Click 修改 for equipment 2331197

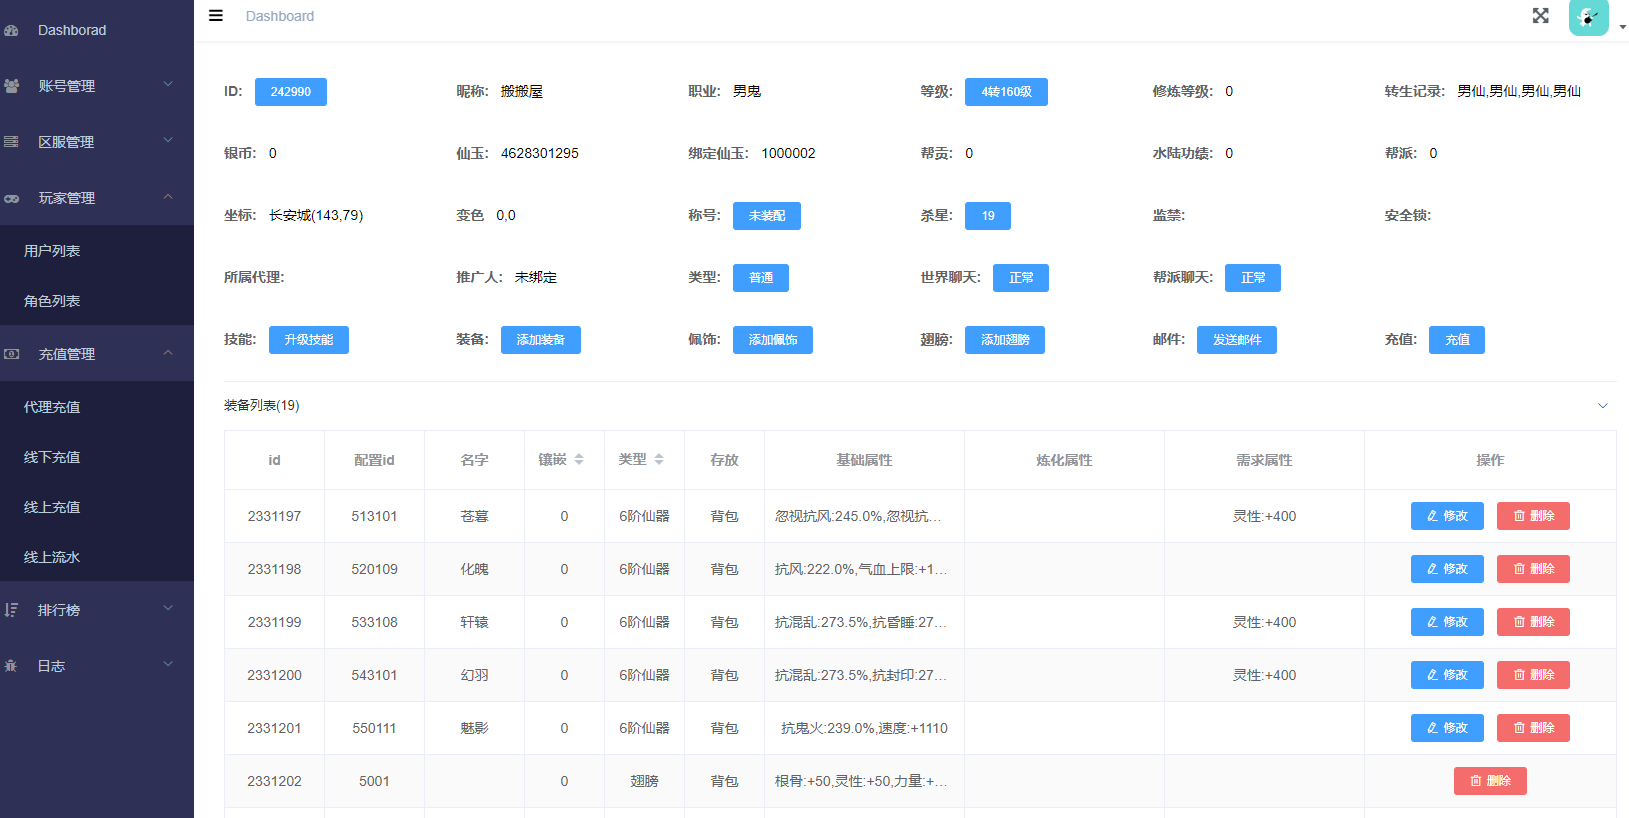1446,516
